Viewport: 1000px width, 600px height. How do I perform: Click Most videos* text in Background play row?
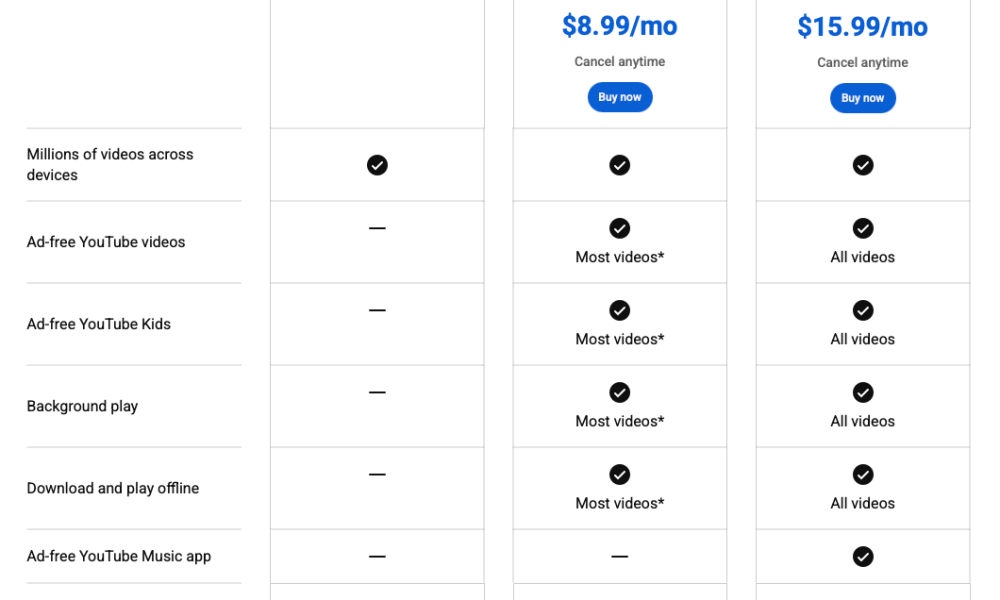620,421
